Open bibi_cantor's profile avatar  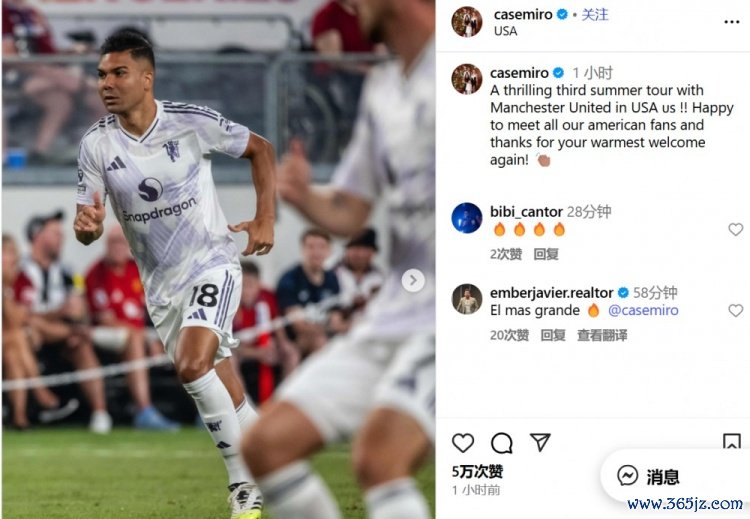pyautogui.click(x=467, y=218)
